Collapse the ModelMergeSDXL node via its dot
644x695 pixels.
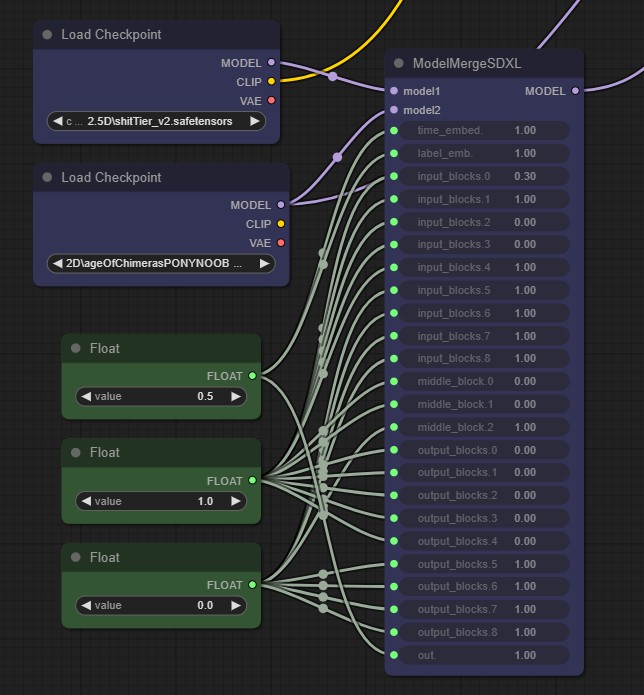point(398,63)
